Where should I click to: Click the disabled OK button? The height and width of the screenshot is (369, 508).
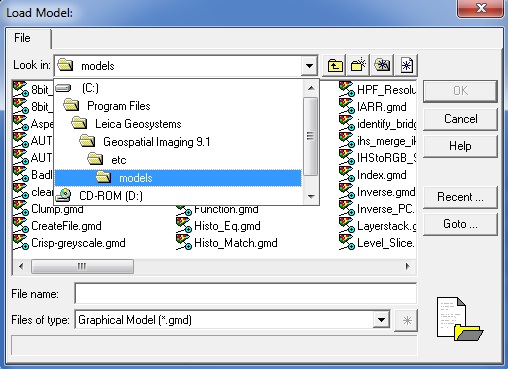tap(460, 91)
